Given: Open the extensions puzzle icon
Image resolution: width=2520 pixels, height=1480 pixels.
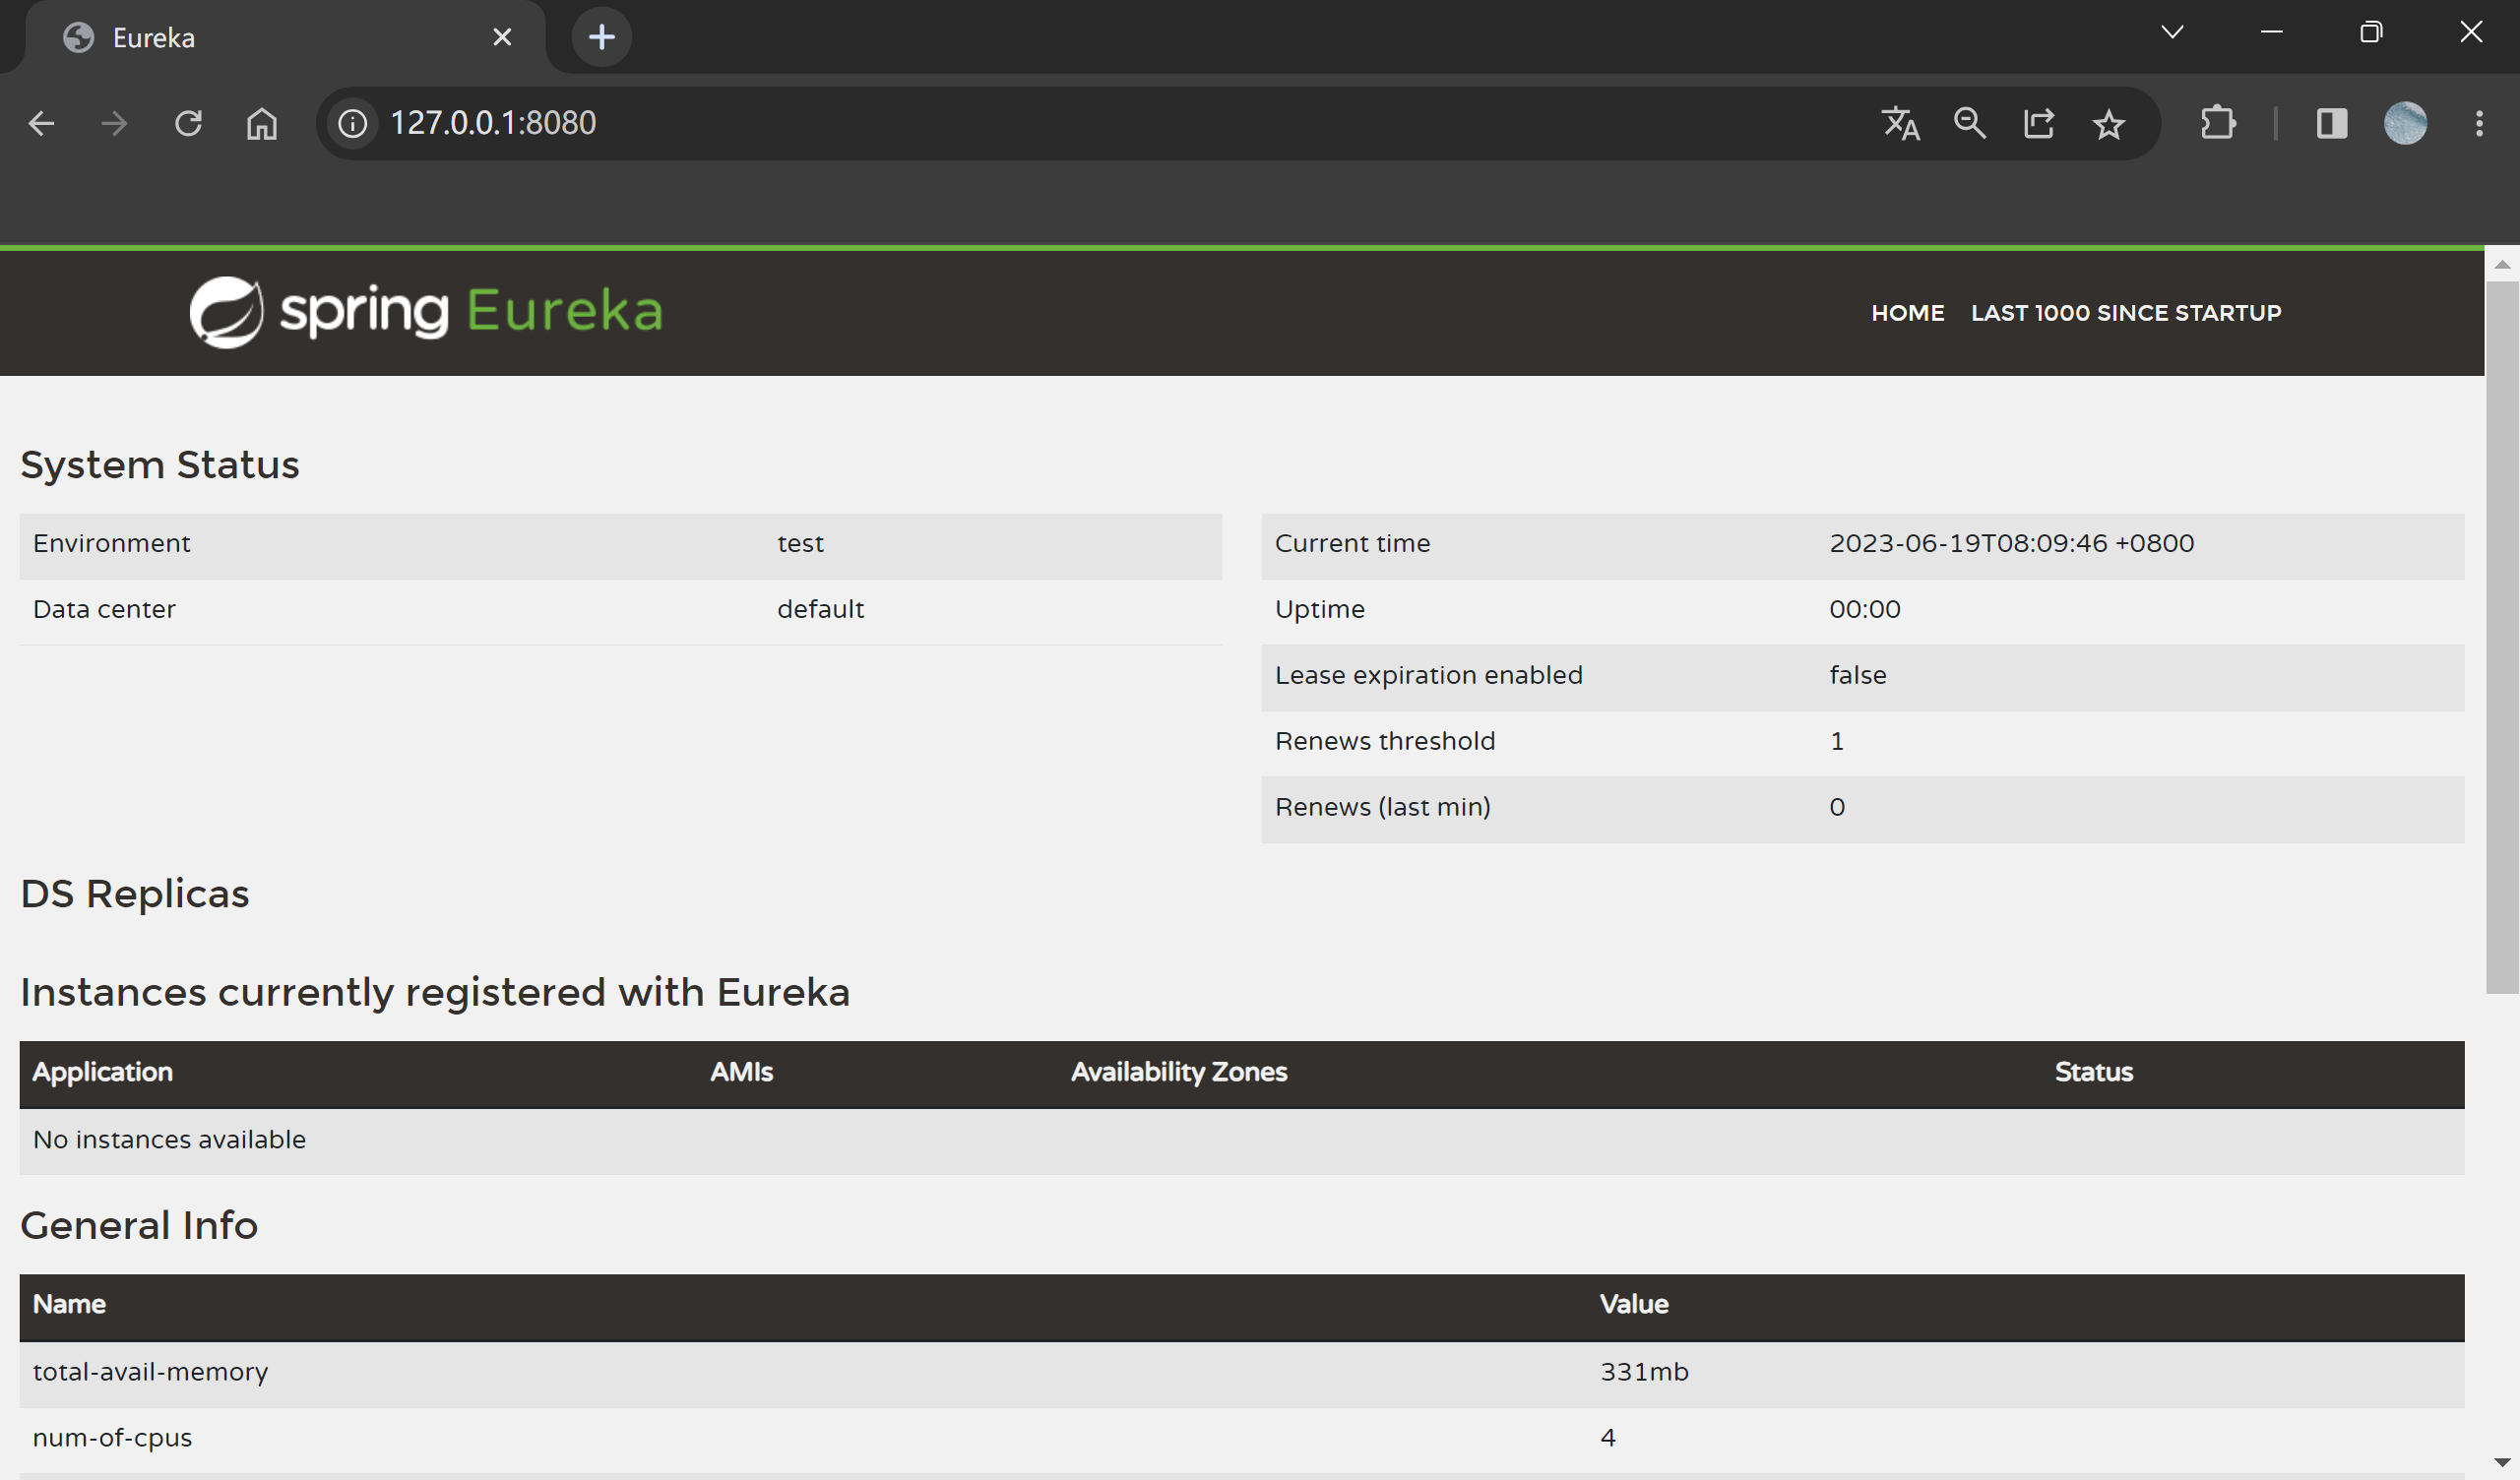Looking at the screenshot, I should [2217, 123].
